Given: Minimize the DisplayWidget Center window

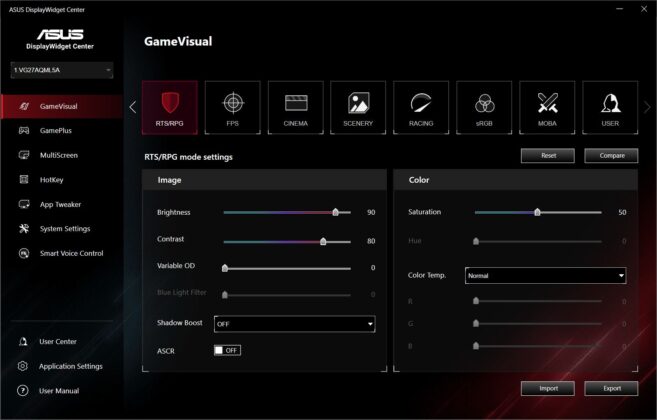Looking at the screenshot, I should (620, 9).
